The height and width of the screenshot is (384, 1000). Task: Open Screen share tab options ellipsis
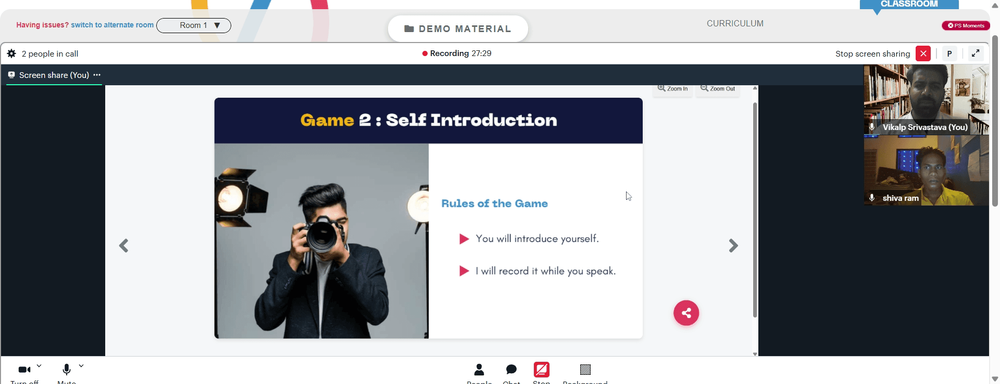coord(97,75)
